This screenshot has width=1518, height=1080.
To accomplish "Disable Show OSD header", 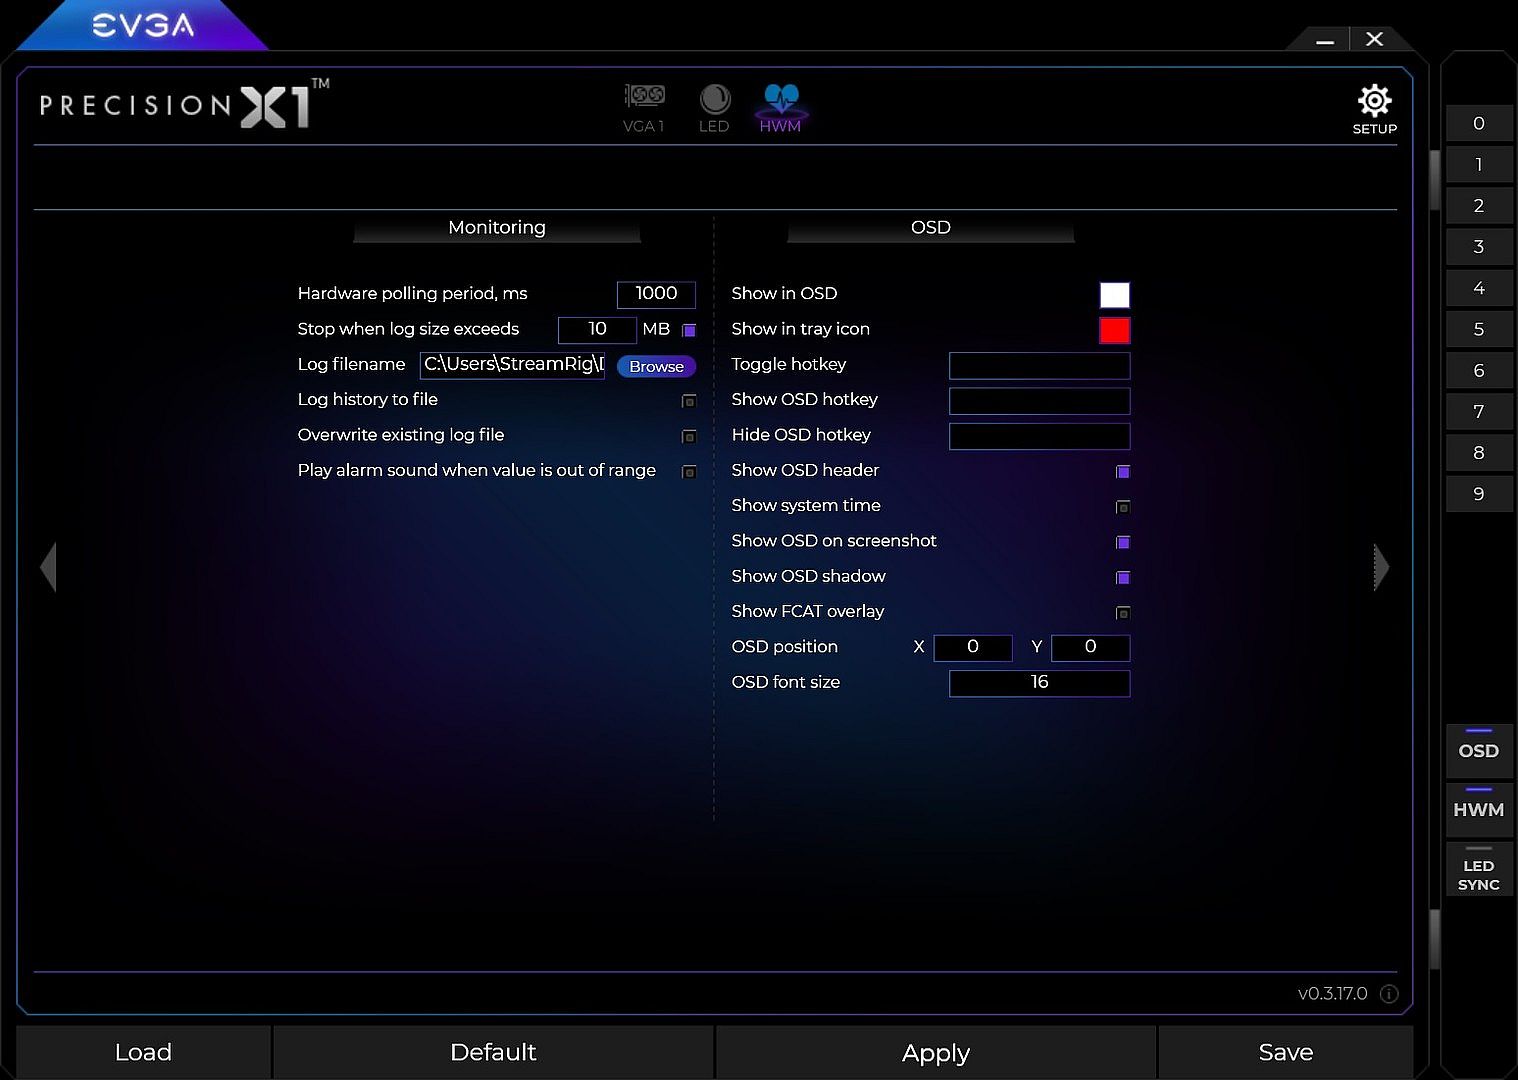I will (x=1123, y=472).
